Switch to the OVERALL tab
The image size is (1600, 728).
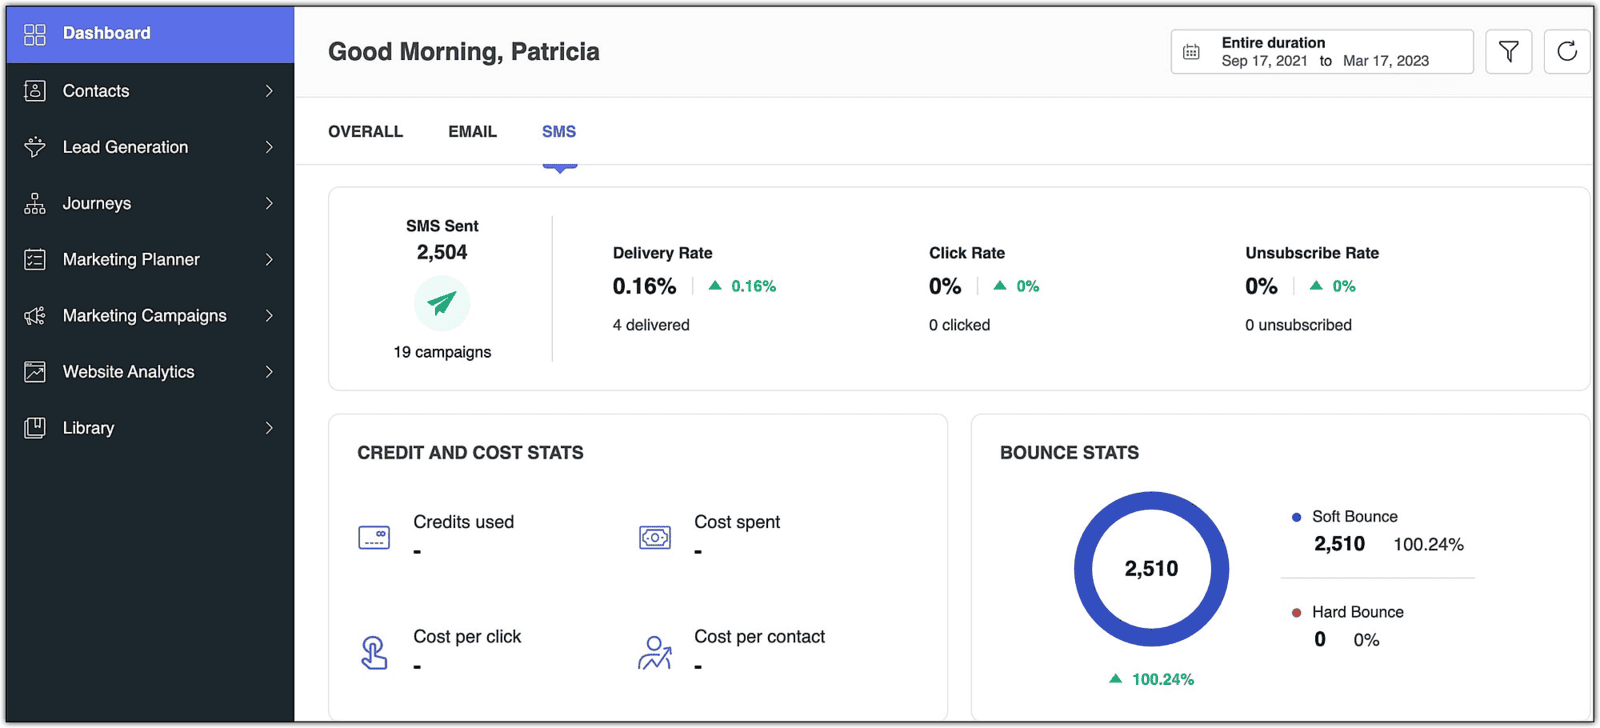tap(365, 132)
